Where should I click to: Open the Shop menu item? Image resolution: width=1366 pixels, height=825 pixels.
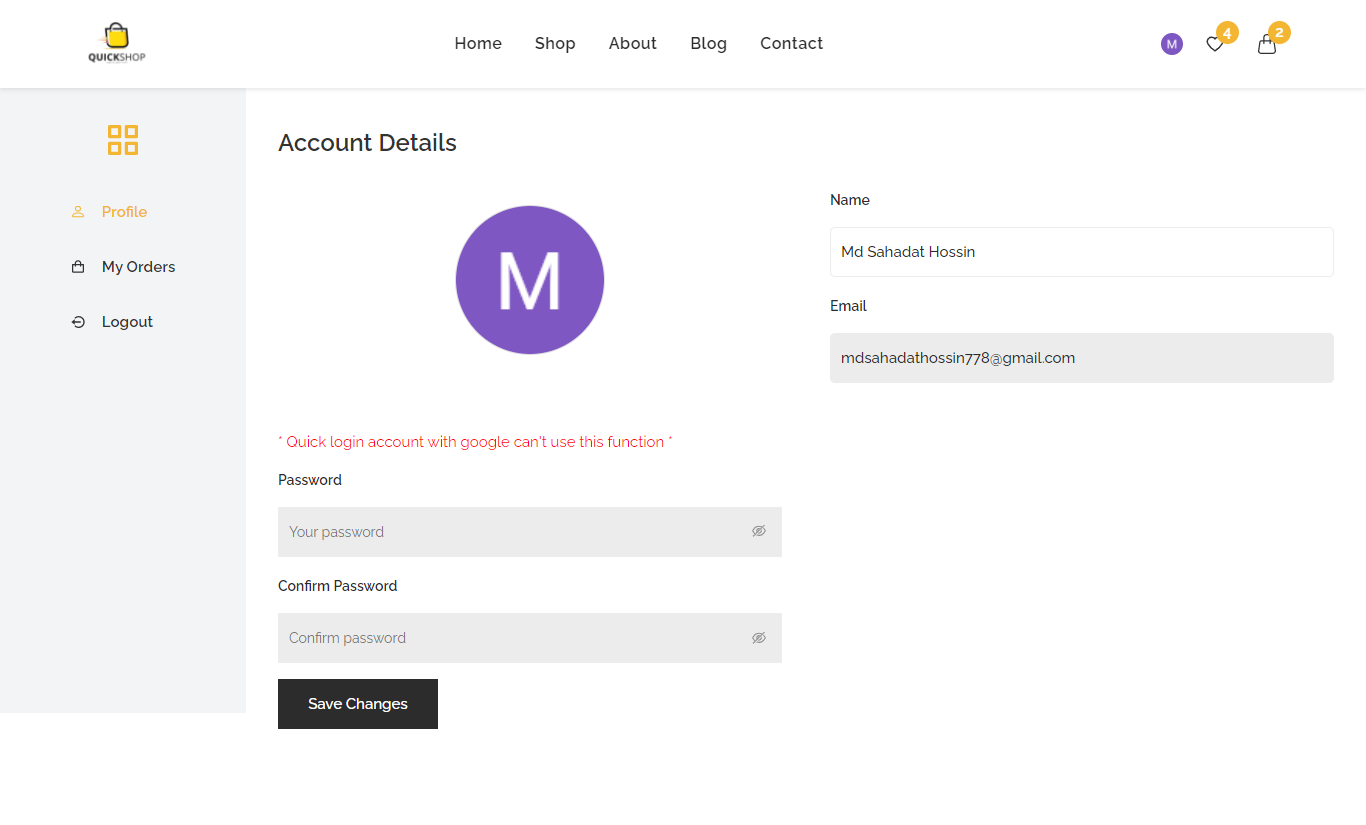point(555,43)
